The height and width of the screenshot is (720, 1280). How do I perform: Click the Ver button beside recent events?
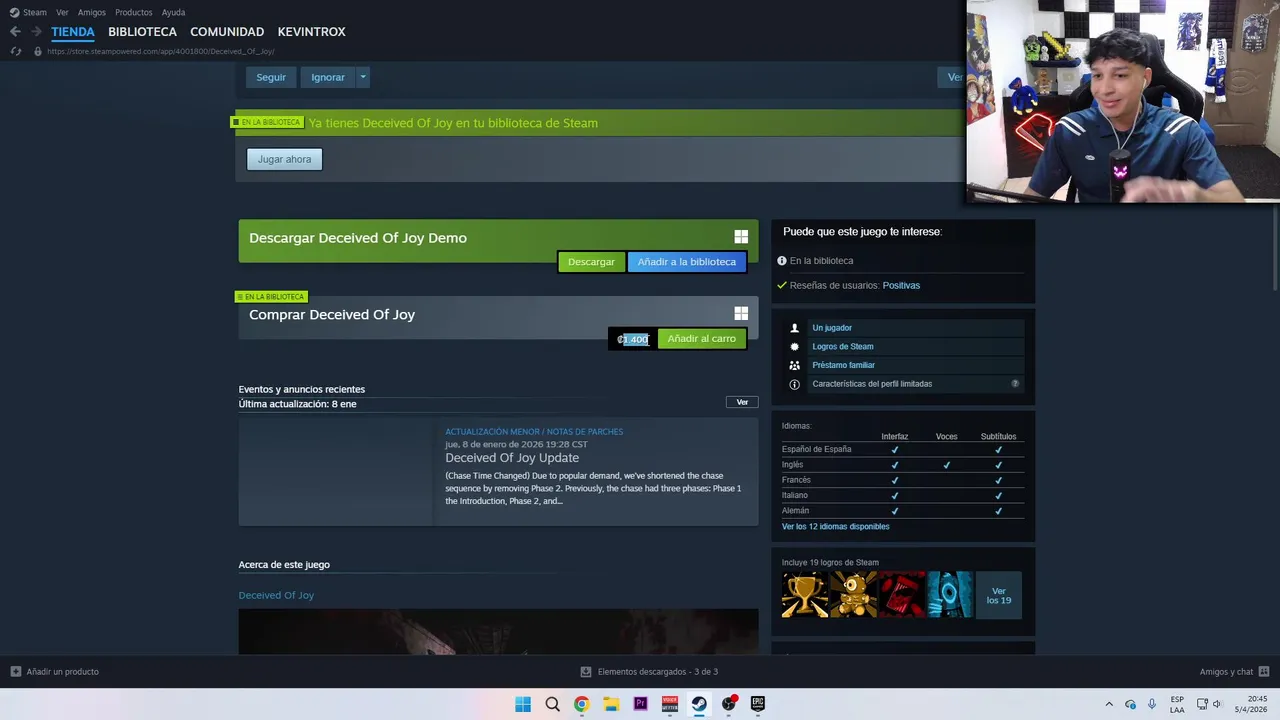742,402
